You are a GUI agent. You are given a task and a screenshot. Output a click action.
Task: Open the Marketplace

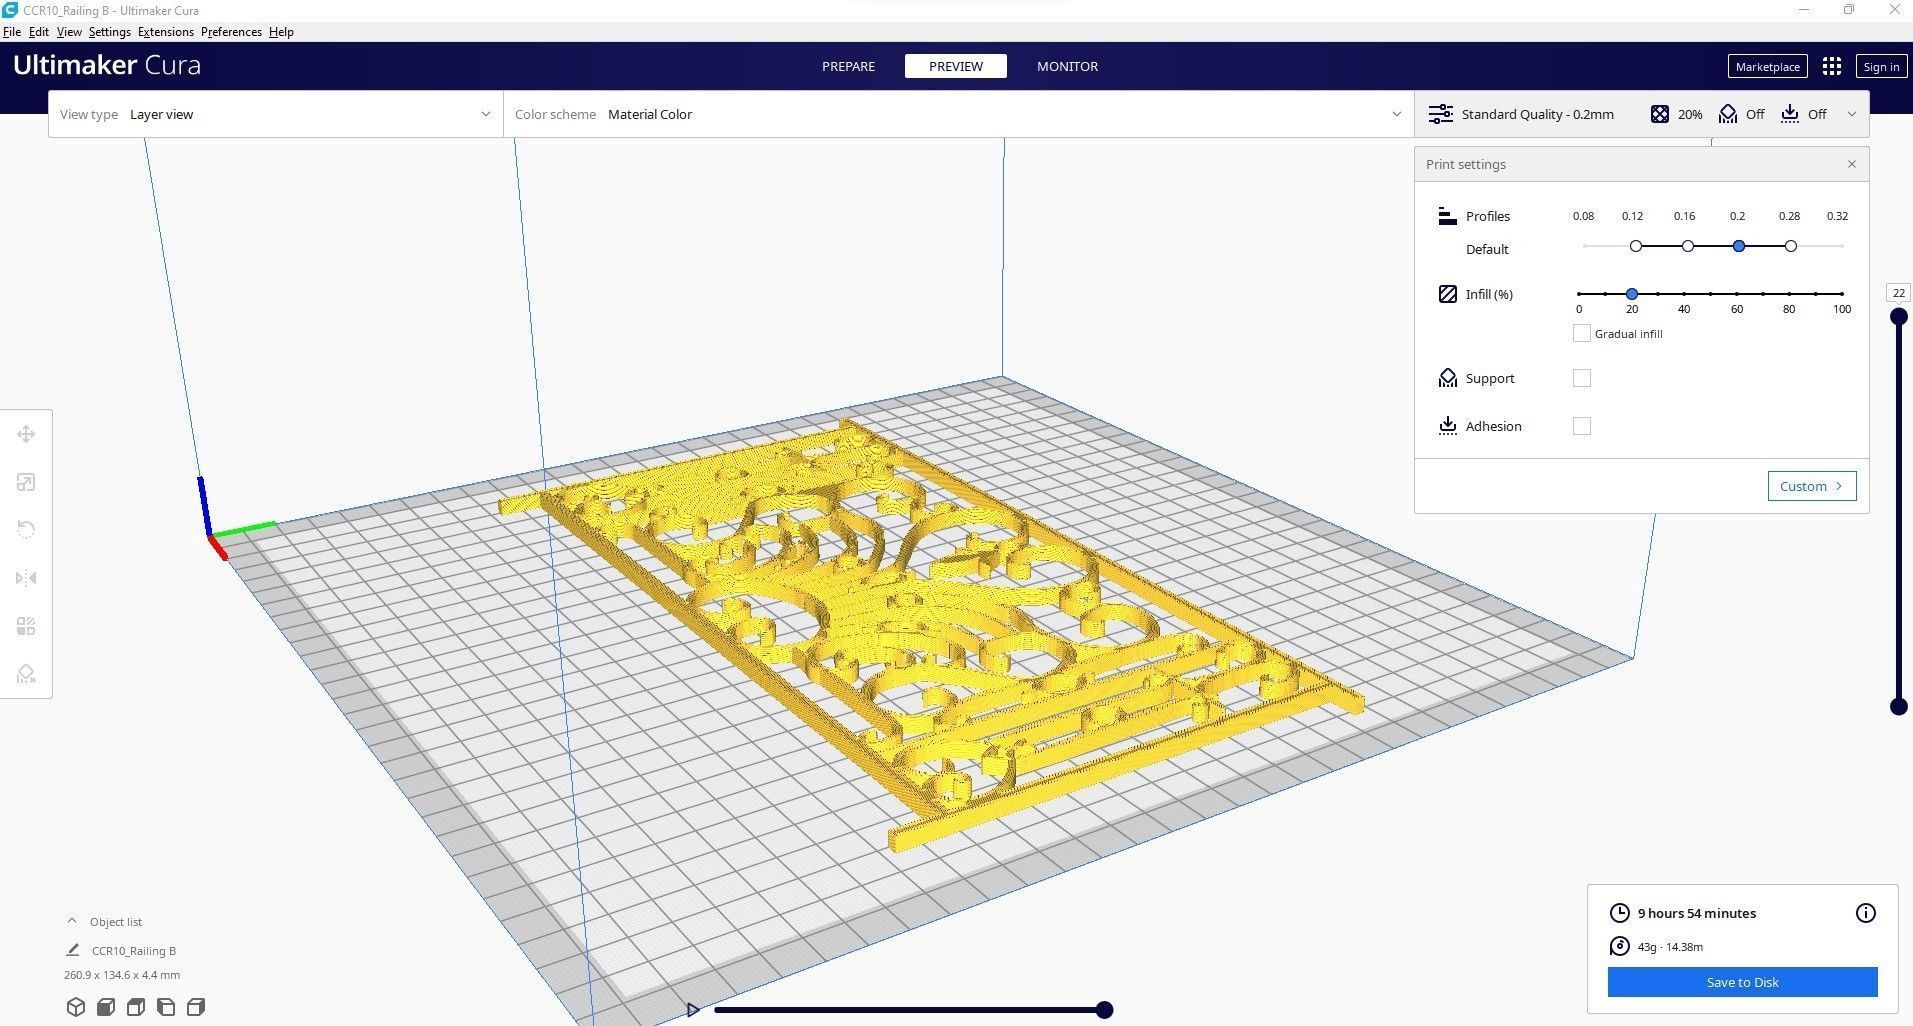1767,66
